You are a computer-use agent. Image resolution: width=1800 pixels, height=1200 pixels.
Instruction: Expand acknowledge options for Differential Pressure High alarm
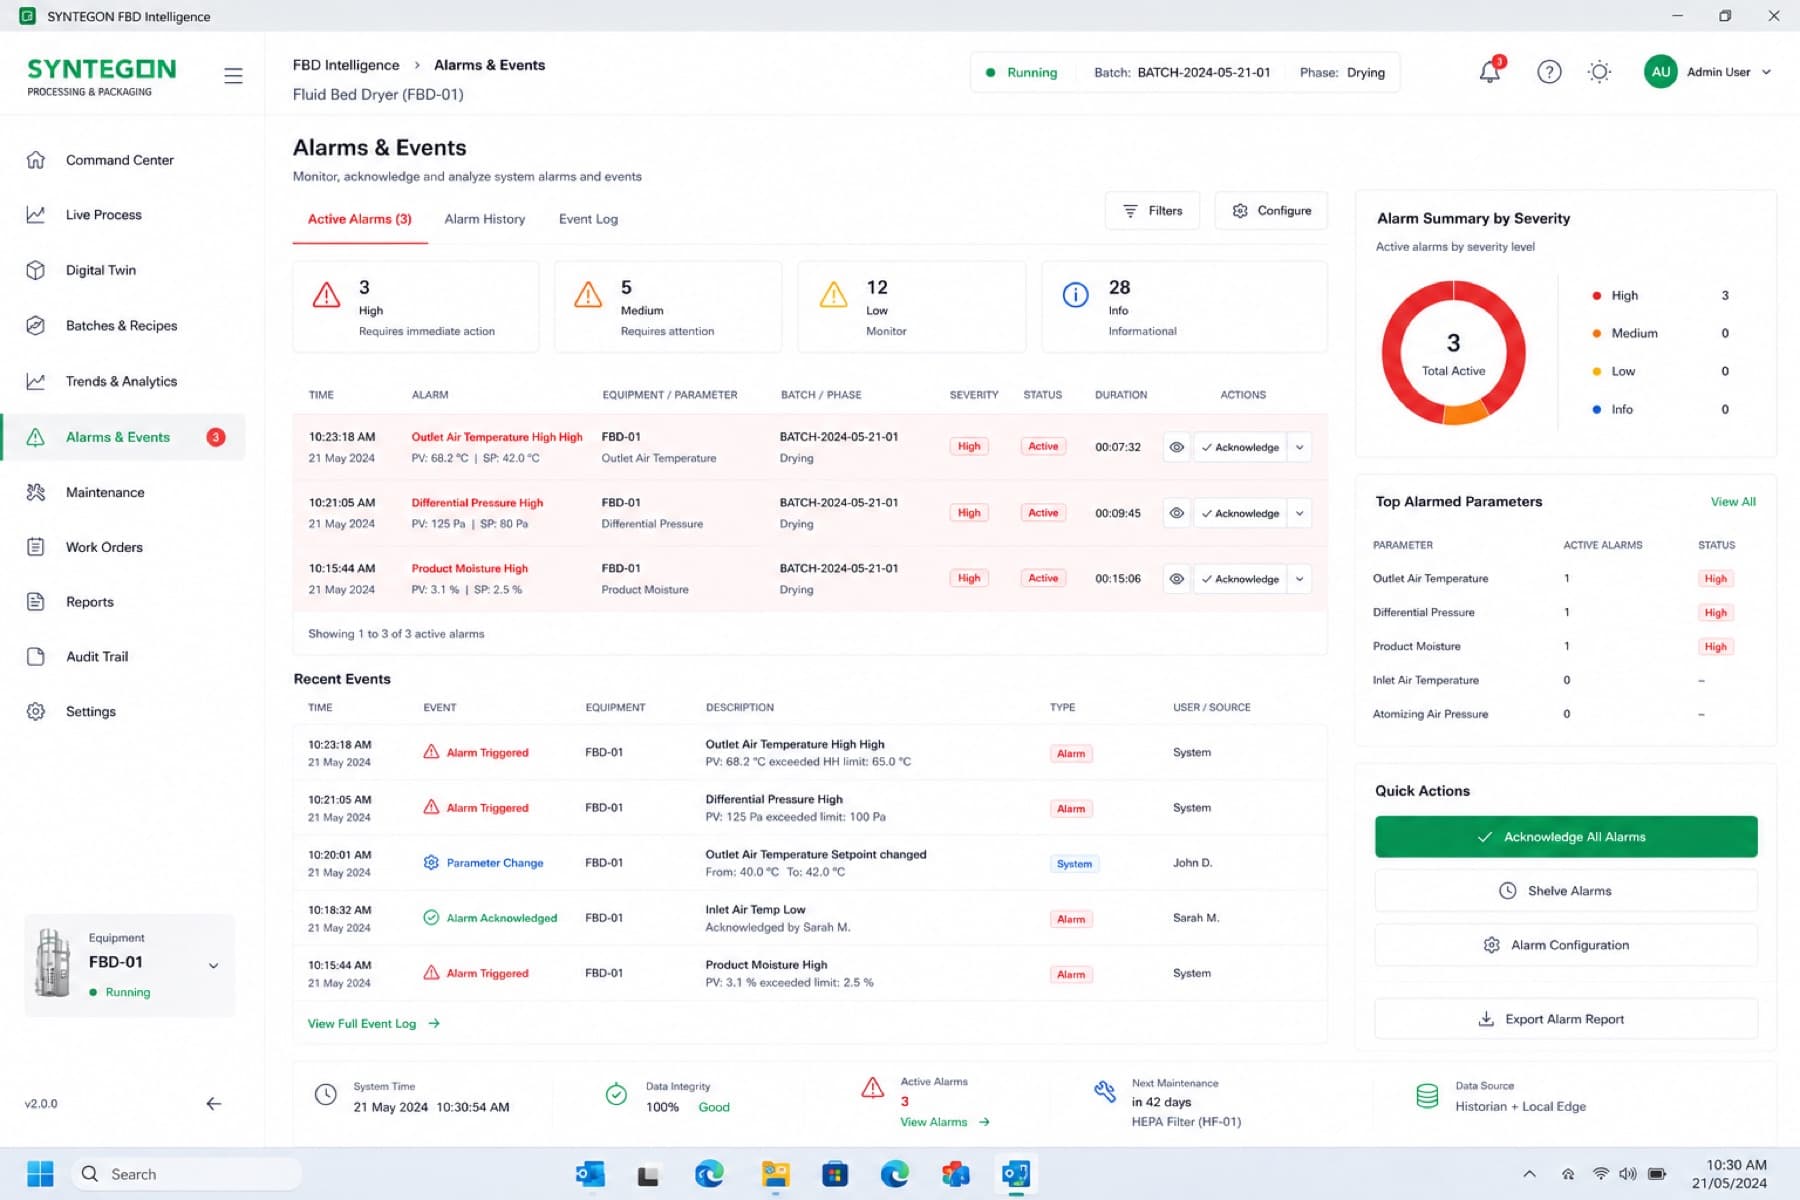tap(1299, 513)
